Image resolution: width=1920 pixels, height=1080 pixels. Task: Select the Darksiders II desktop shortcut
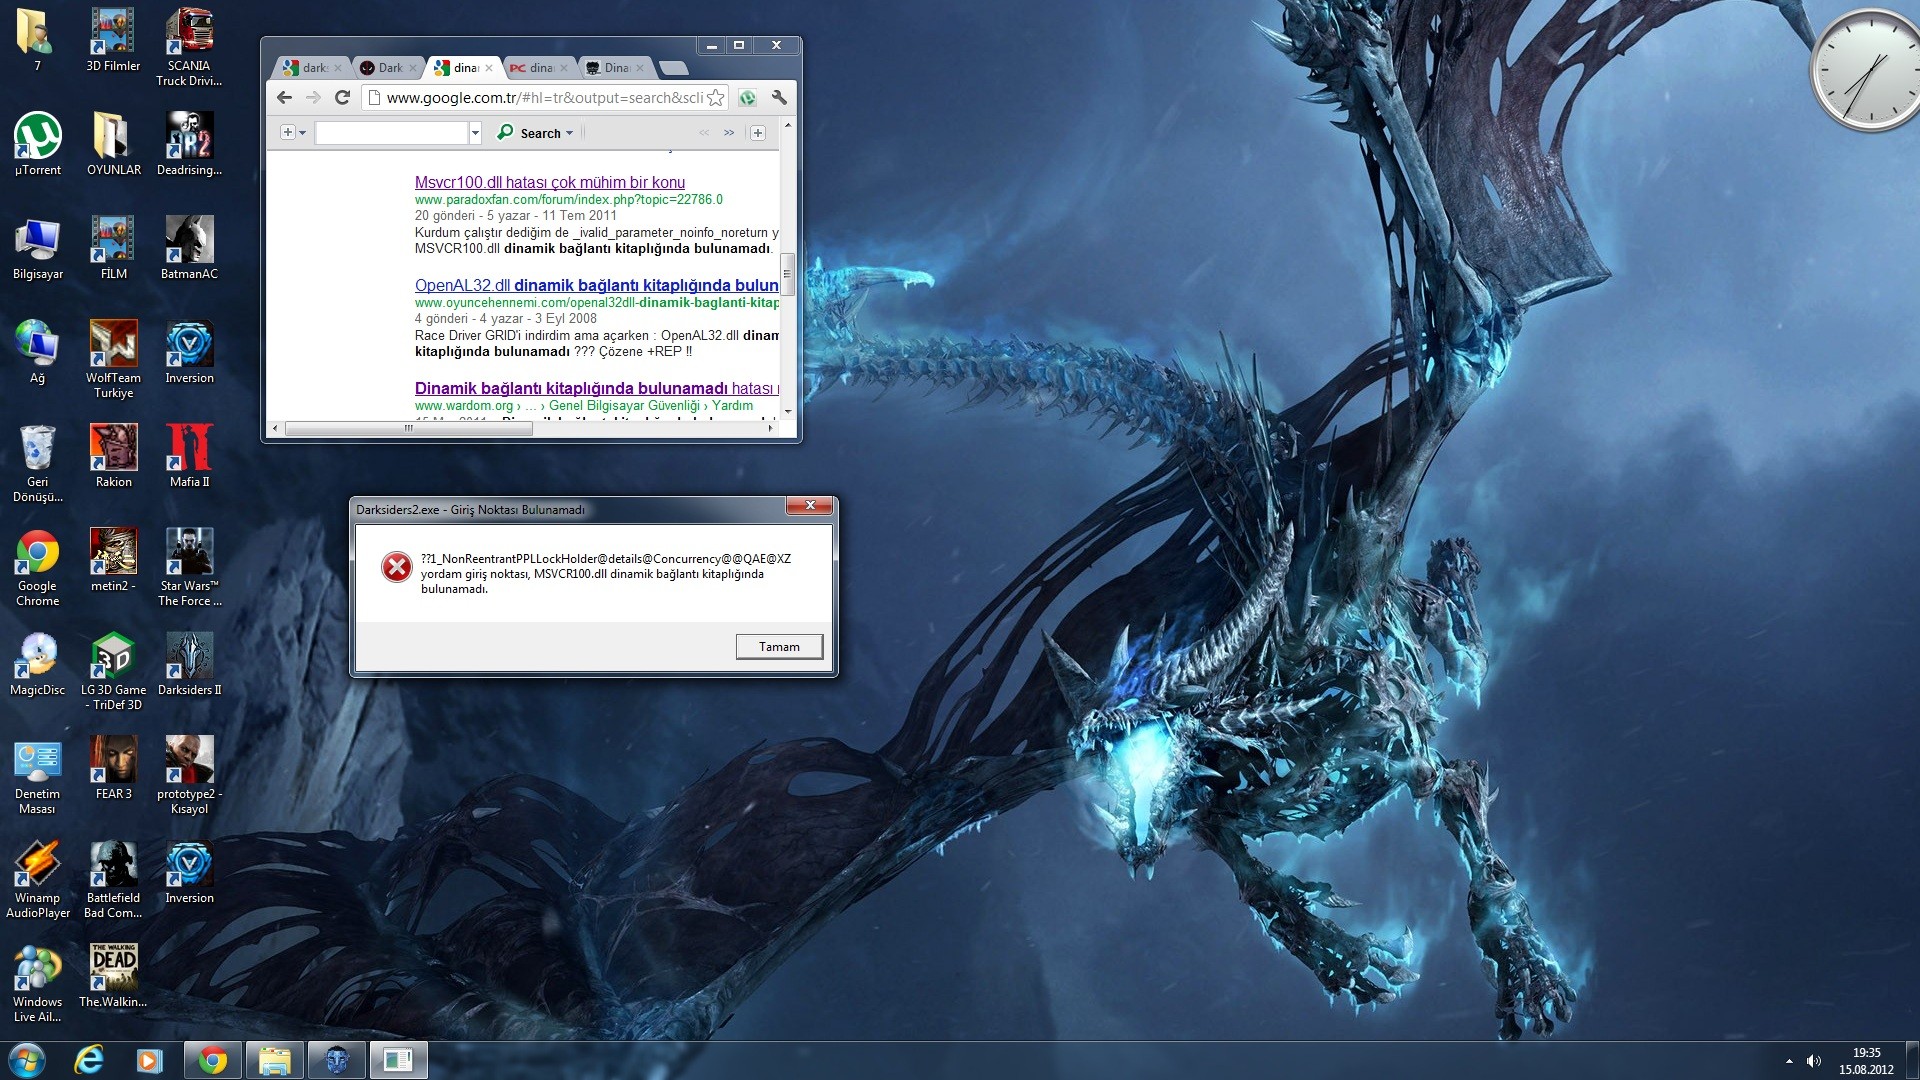pyautogui.click(x=189, y=664)
